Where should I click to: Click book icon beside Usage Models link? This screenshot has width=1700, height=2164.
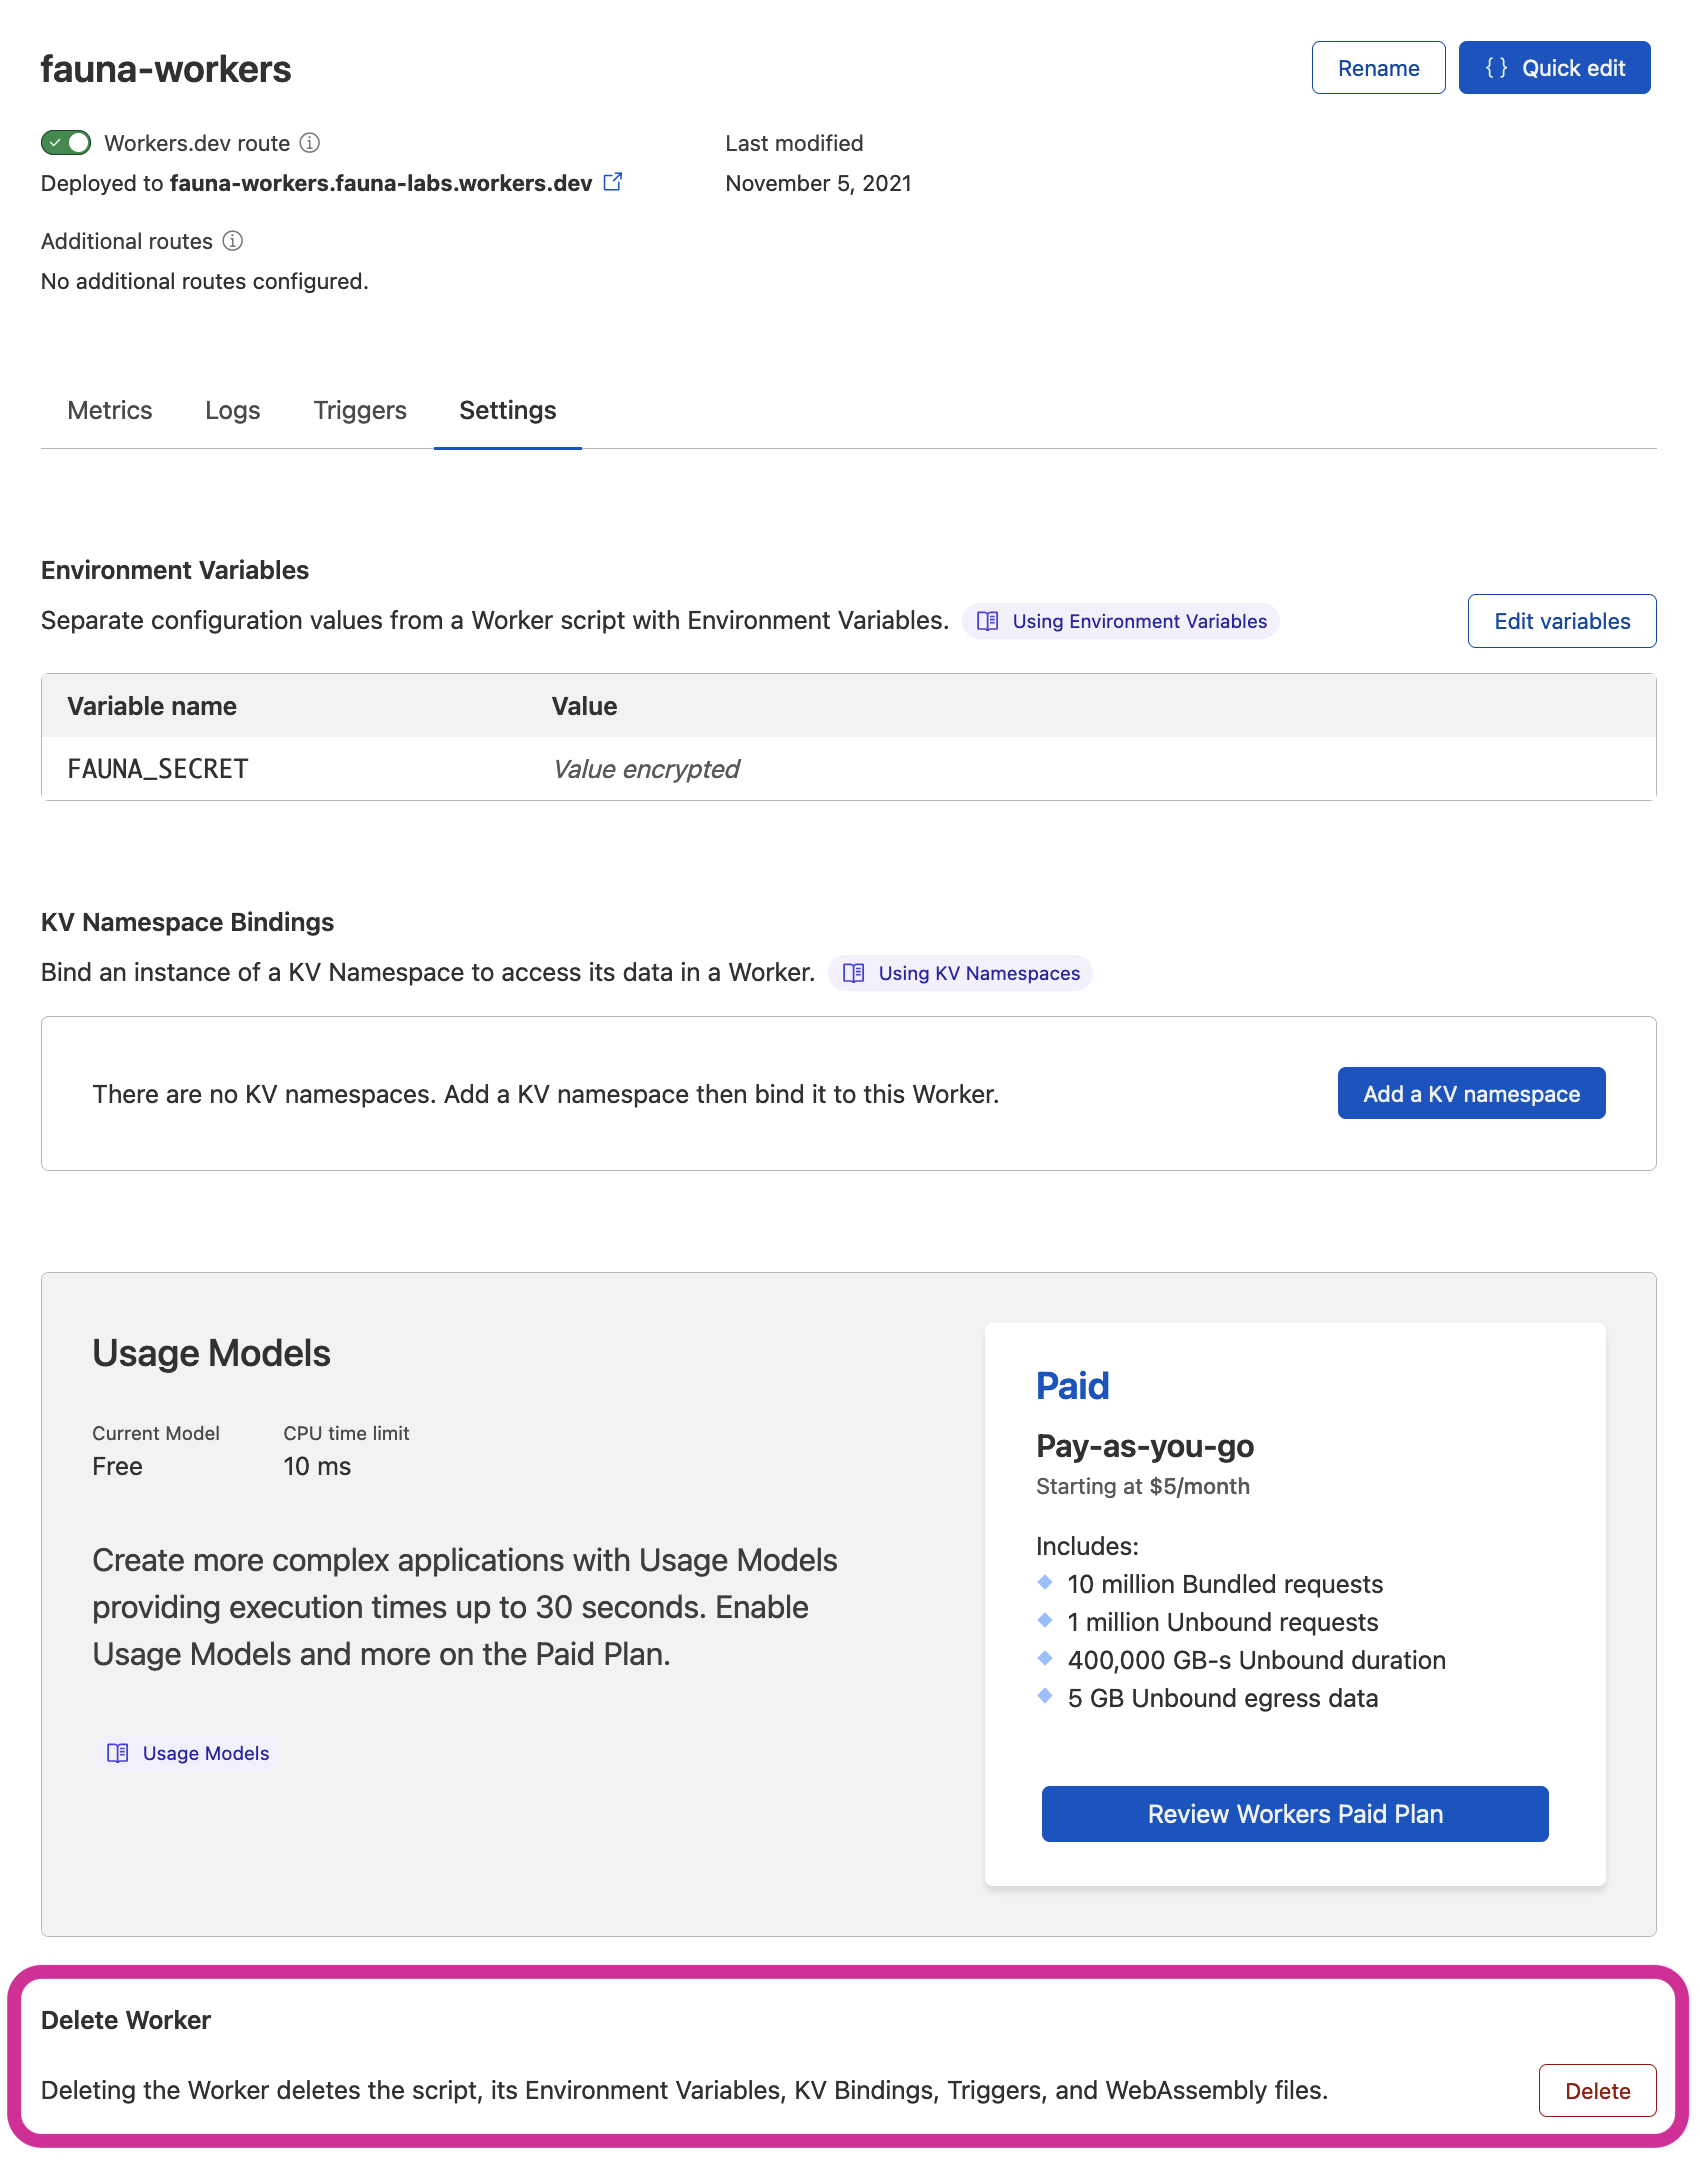point(118,1753)
